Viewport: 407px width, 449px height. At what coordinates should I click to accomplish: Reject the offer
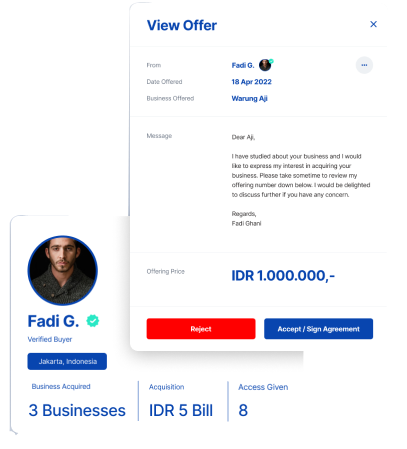[x=201, y=329]
